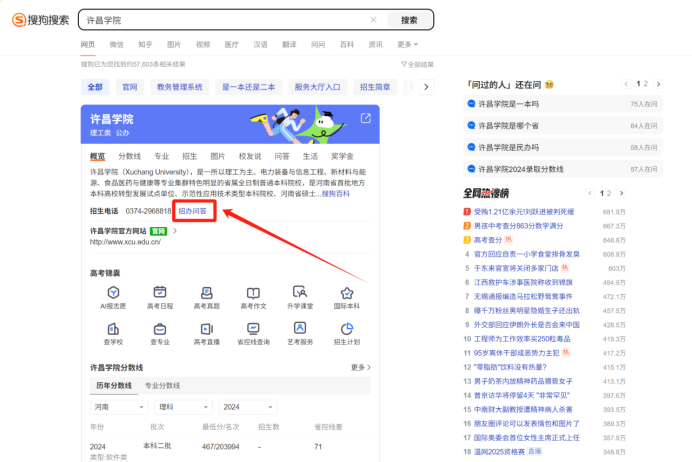This screenshot has height=462, width=692.
Task: Go to next page of 问过的人 questions
Action: (658, 84)
